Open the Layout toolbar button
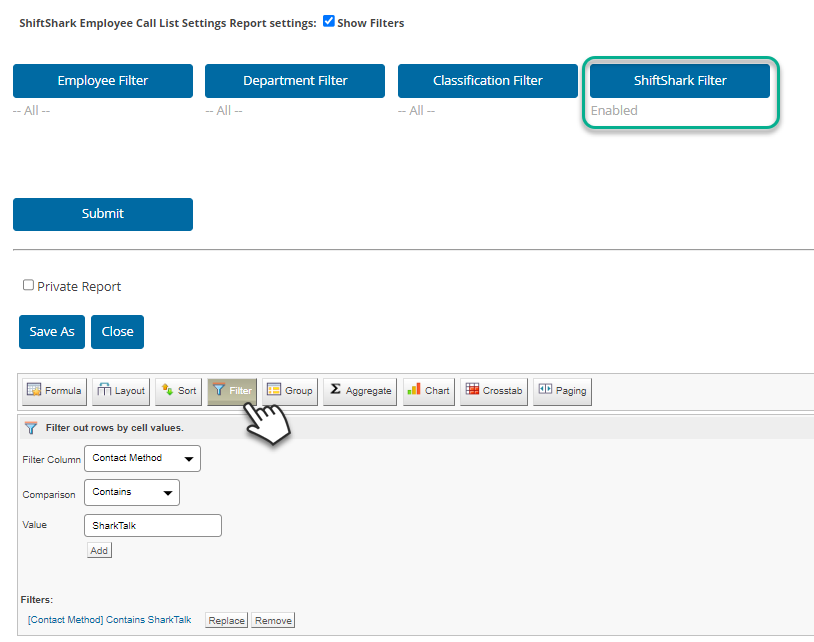 click(121, 391)
